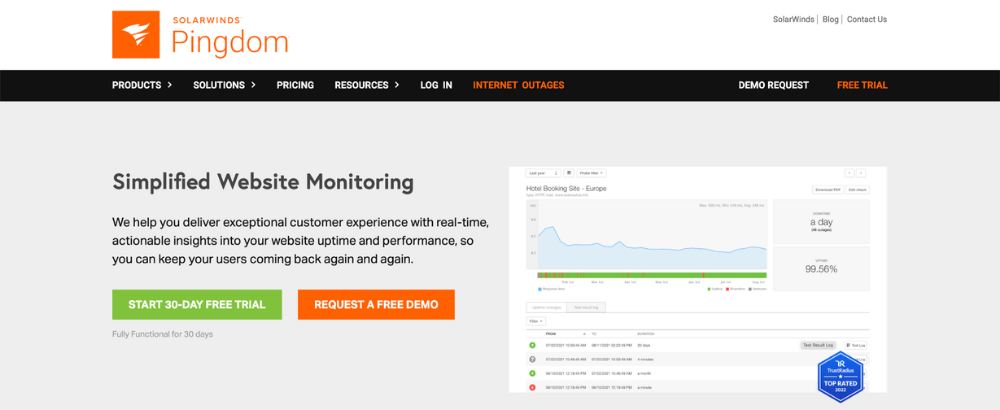Screen dimensions: 1000x410
Task: Expand the SOLUTIONS menu
Action: click(224, 85)
